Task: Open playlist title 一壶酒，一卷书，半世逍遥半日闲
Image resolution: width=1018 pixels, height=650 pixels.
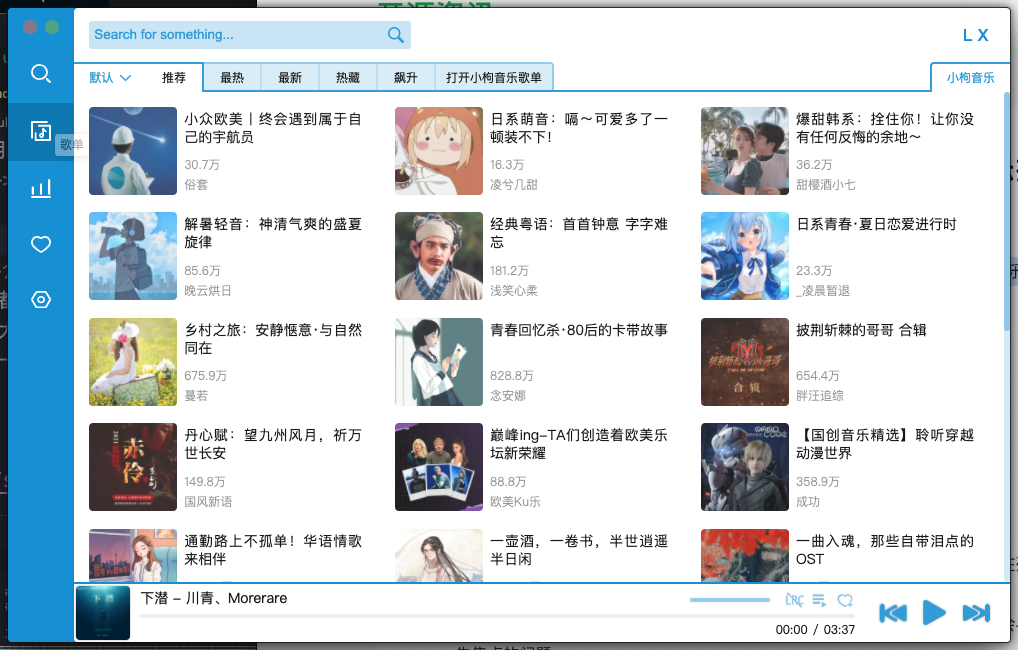Action: tap(578, 550)
